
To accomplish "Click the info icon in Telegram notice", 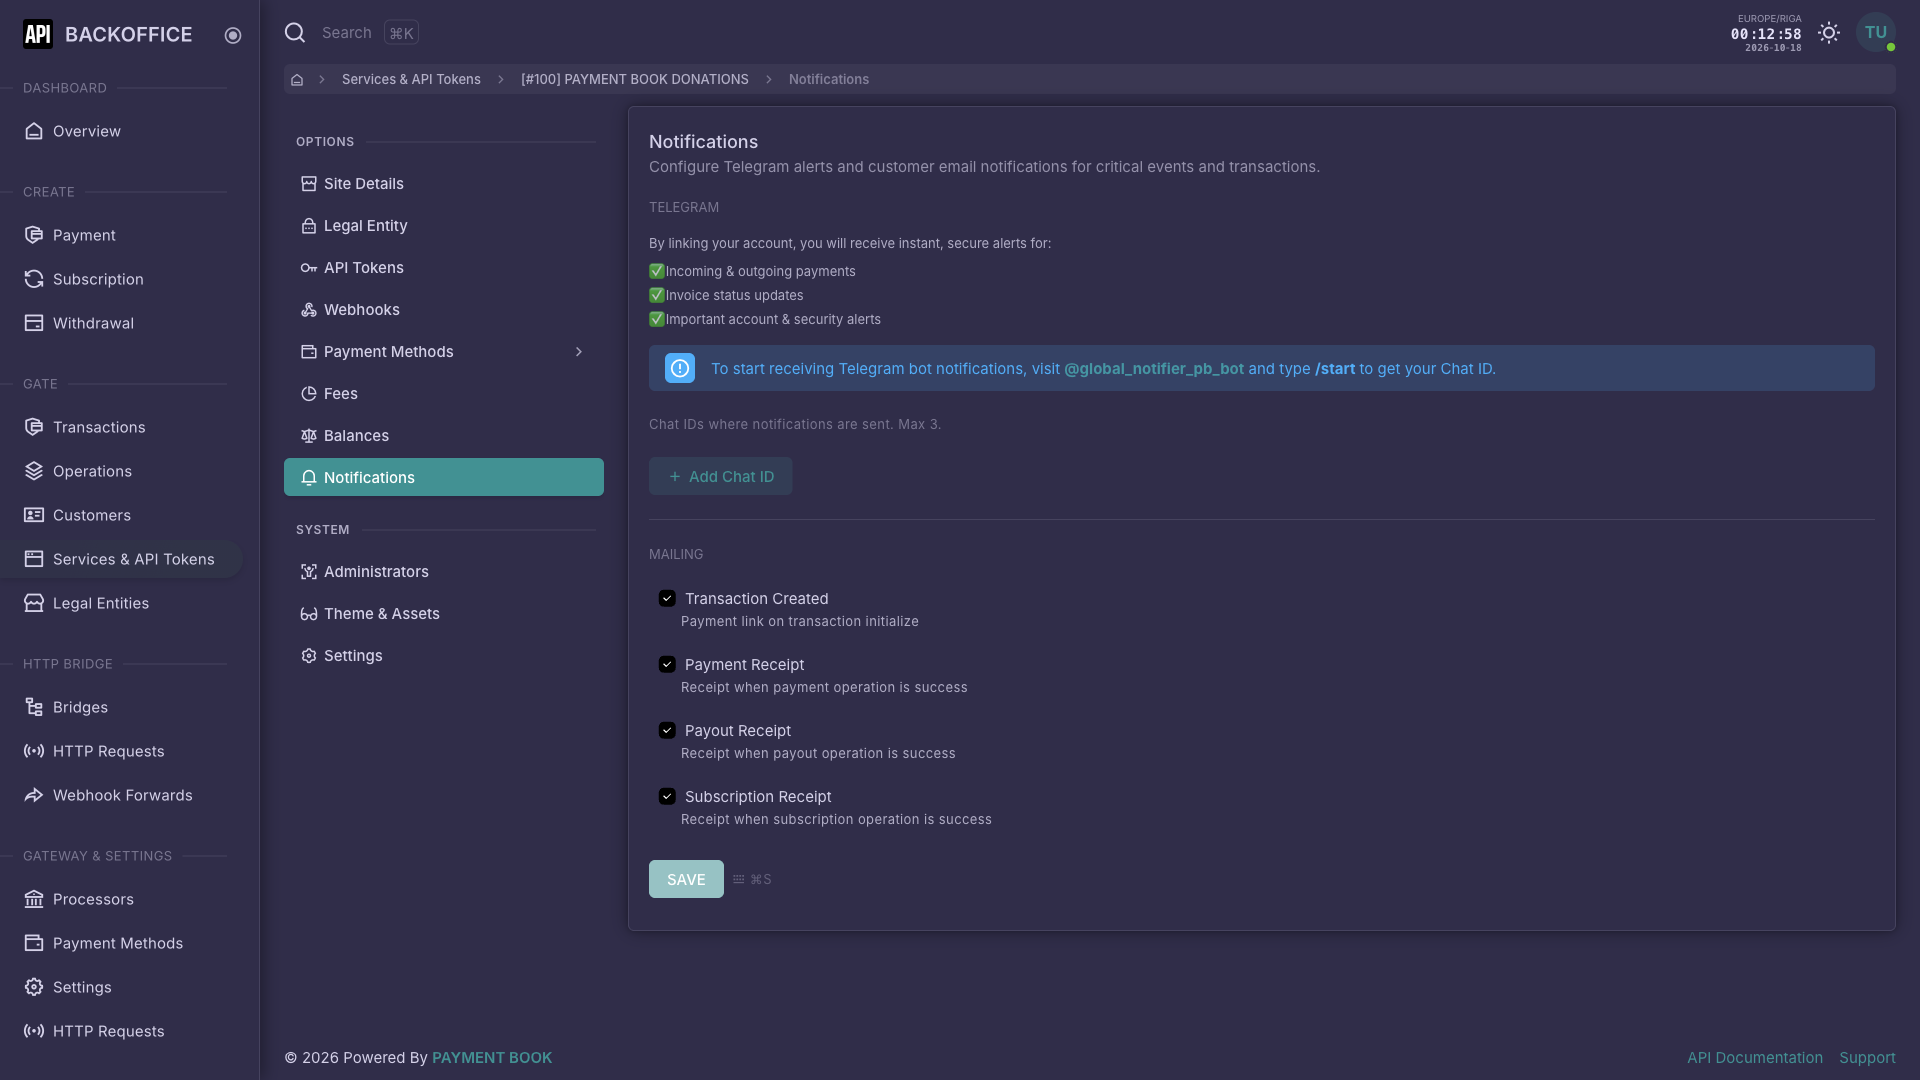I will 680,368.
